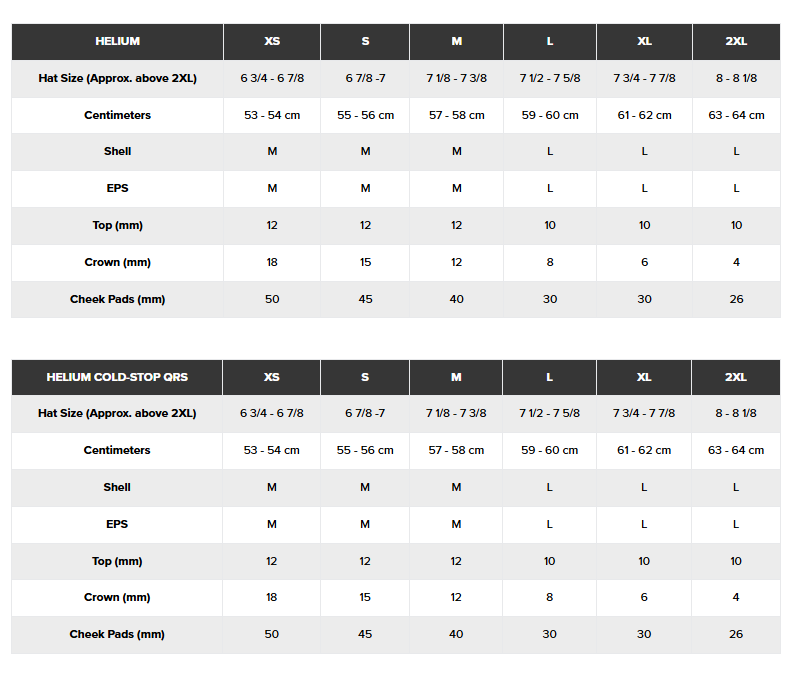791x680 pixels.
Task: Select the HELIUM COLD-STOP QRS header cell
Action: tap(117, 377)
